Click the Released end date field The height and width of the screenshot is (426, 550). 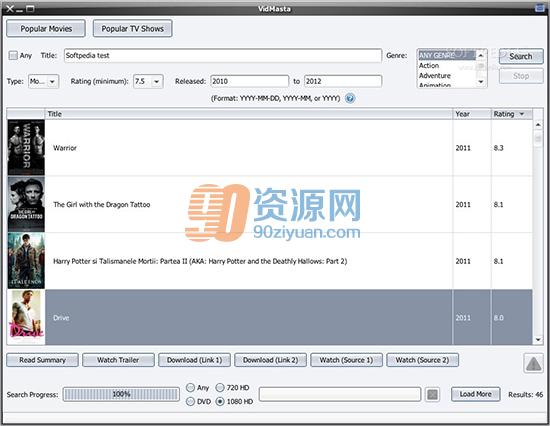click(343, 81)
